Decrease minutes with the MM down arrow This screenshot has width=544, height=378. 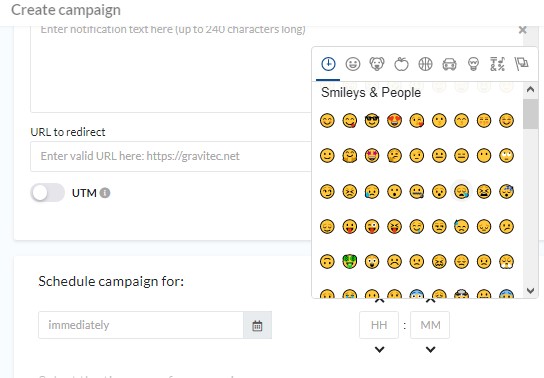click(x=430, y=349)
